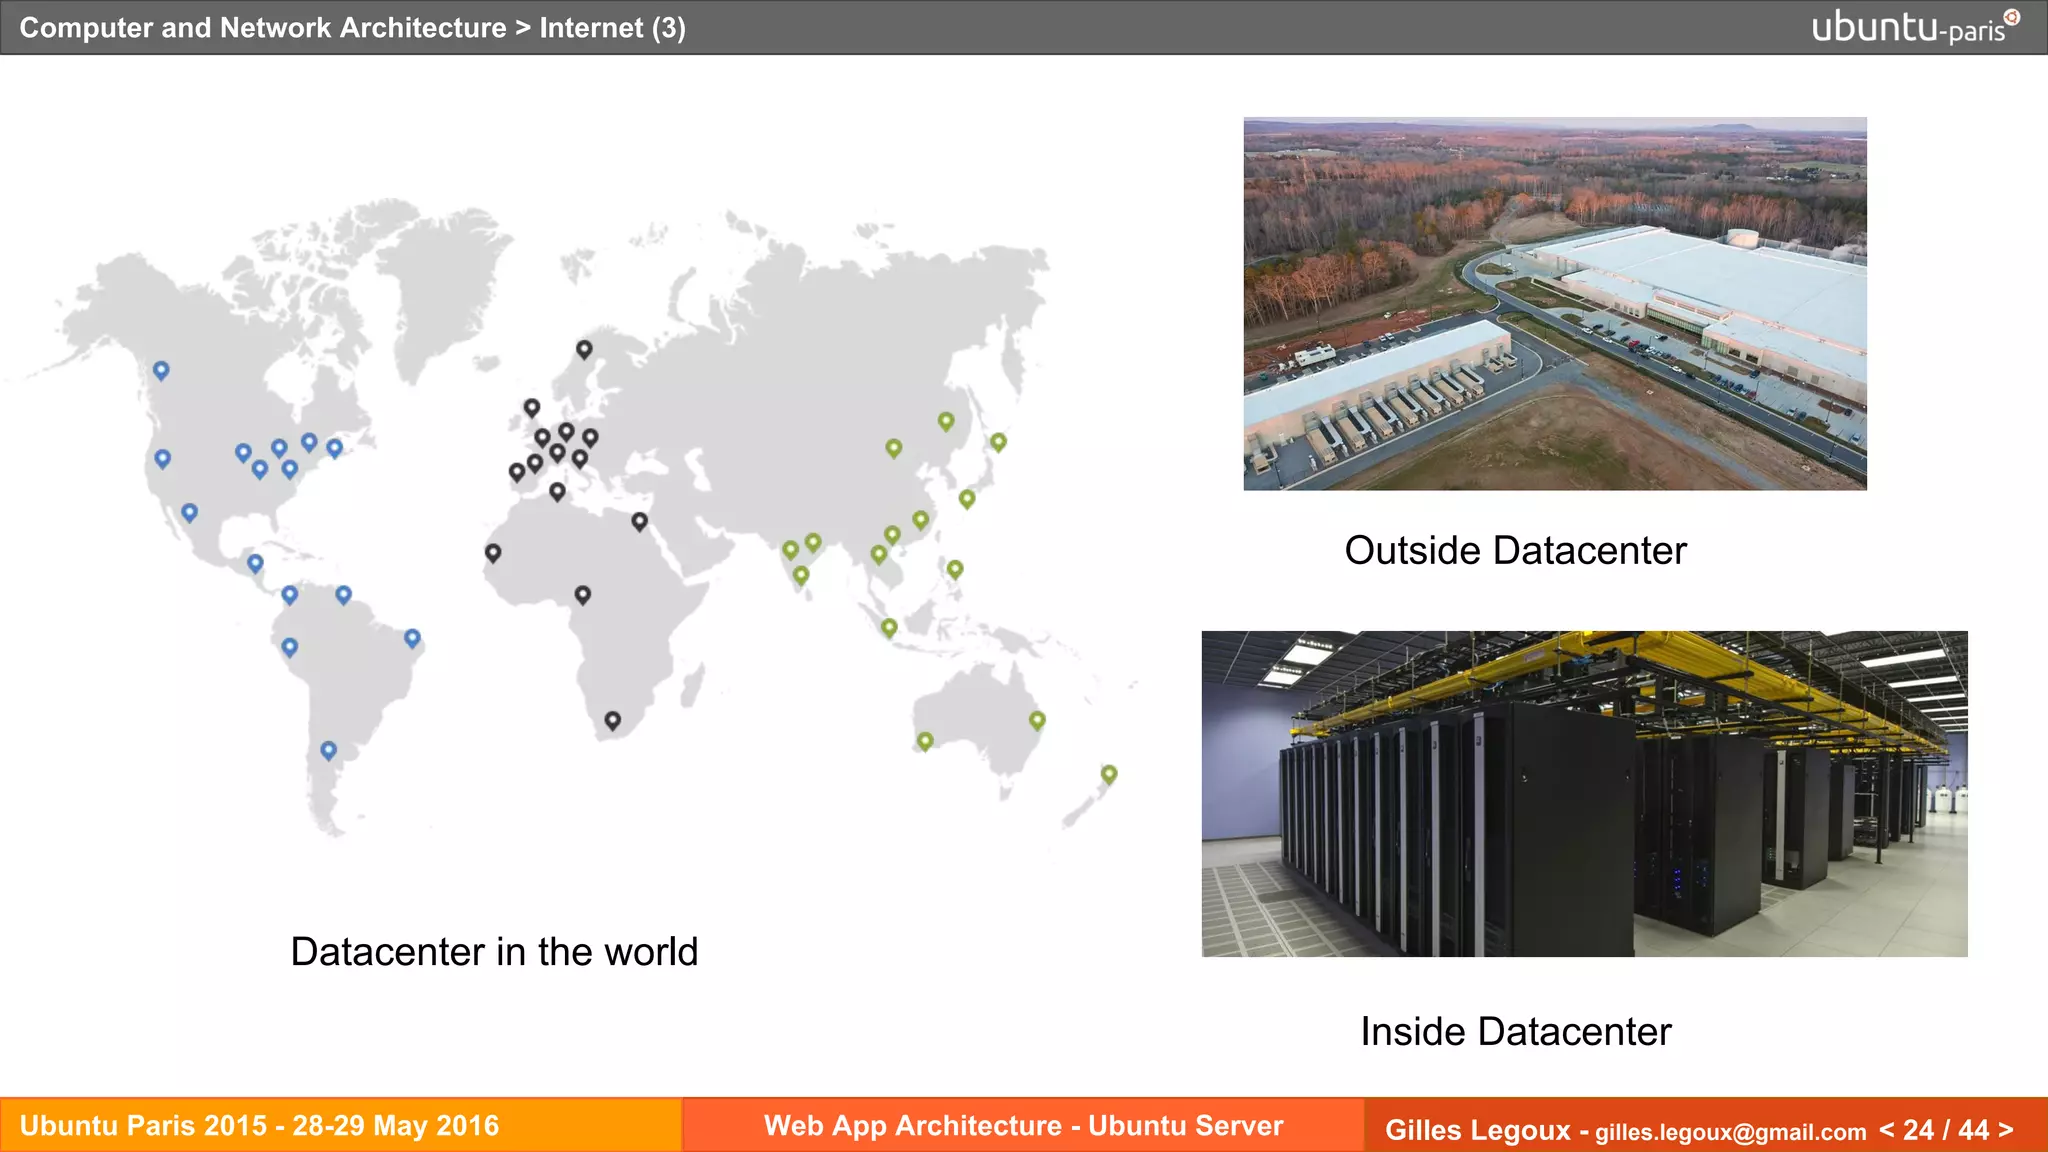This screenshot has width=2048, height=1152.
Task: Click the blue pin in southern Argentina
Action: pos(328,750)
